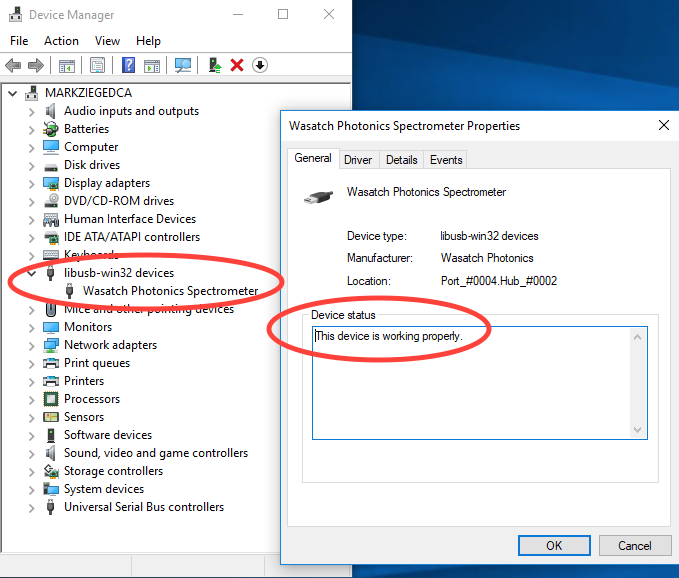This screenshot has height=578, width=679.
Task: Collapse the libusb-win32 devices node
Action: (31, 273)
